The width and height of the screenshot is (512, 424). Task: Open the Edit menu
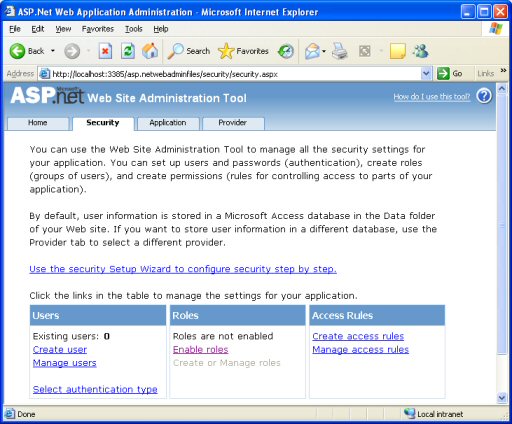tap(38, 29)
